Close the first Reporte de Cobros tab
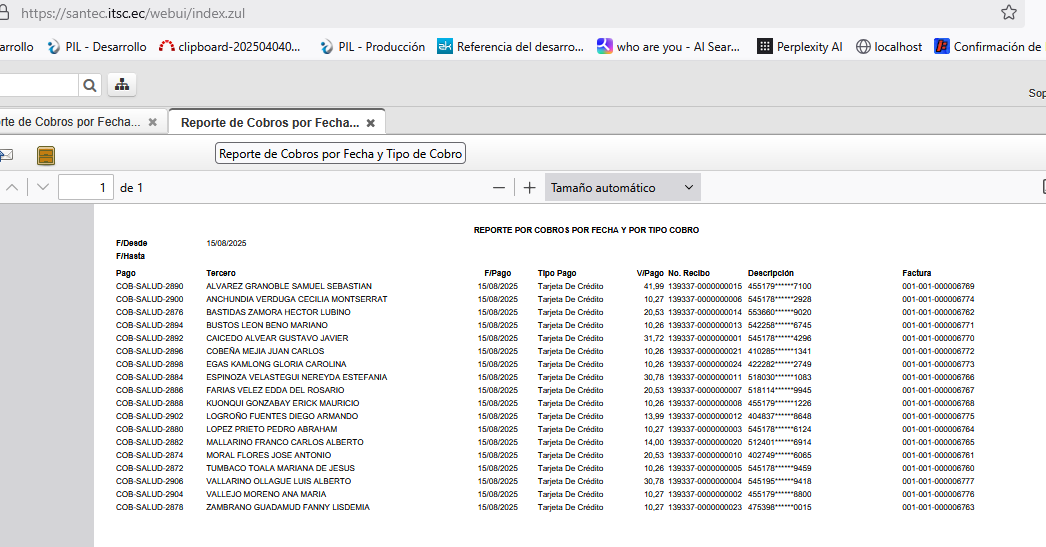This screenshot has width=1046, height=547. pyautogui.click(x=152, y=122)
